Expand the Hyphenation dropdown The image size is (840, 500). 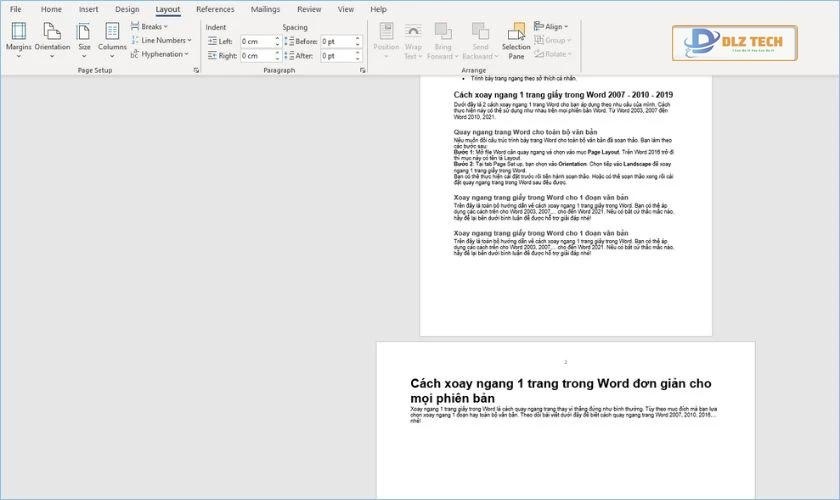coord(160,54)
